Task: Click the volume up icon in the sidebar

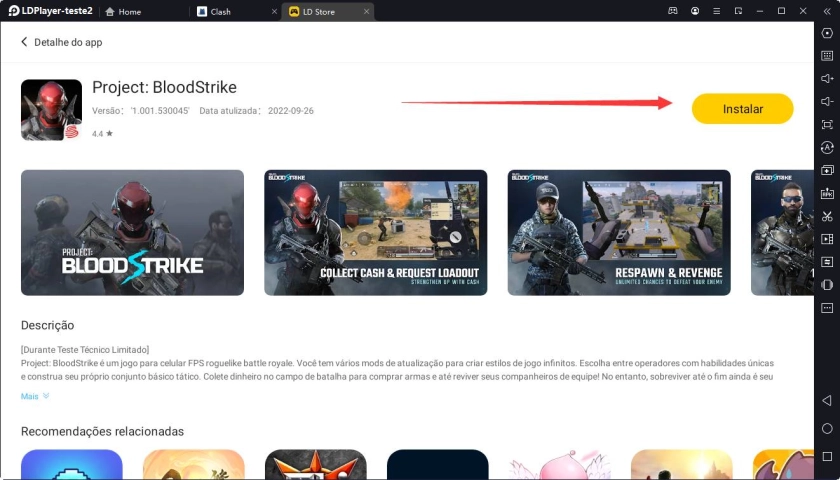Action: pyautogui.click(x=827, y=79)
